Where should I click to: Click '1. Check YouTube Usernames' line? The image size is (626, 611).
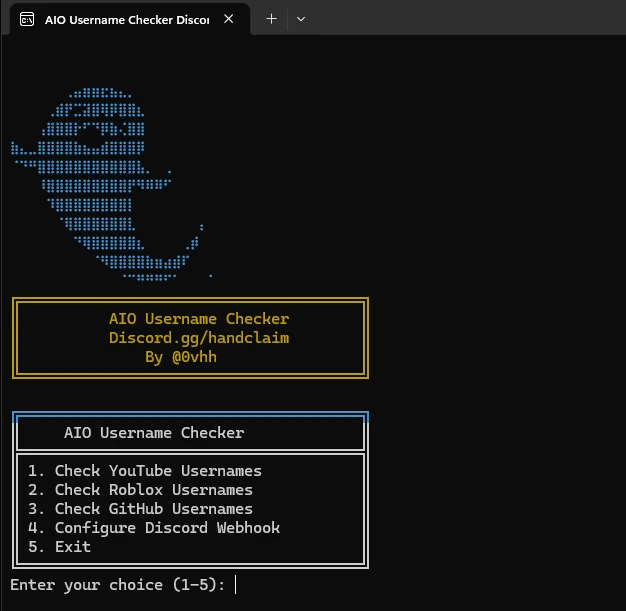(x=145, y=471)
